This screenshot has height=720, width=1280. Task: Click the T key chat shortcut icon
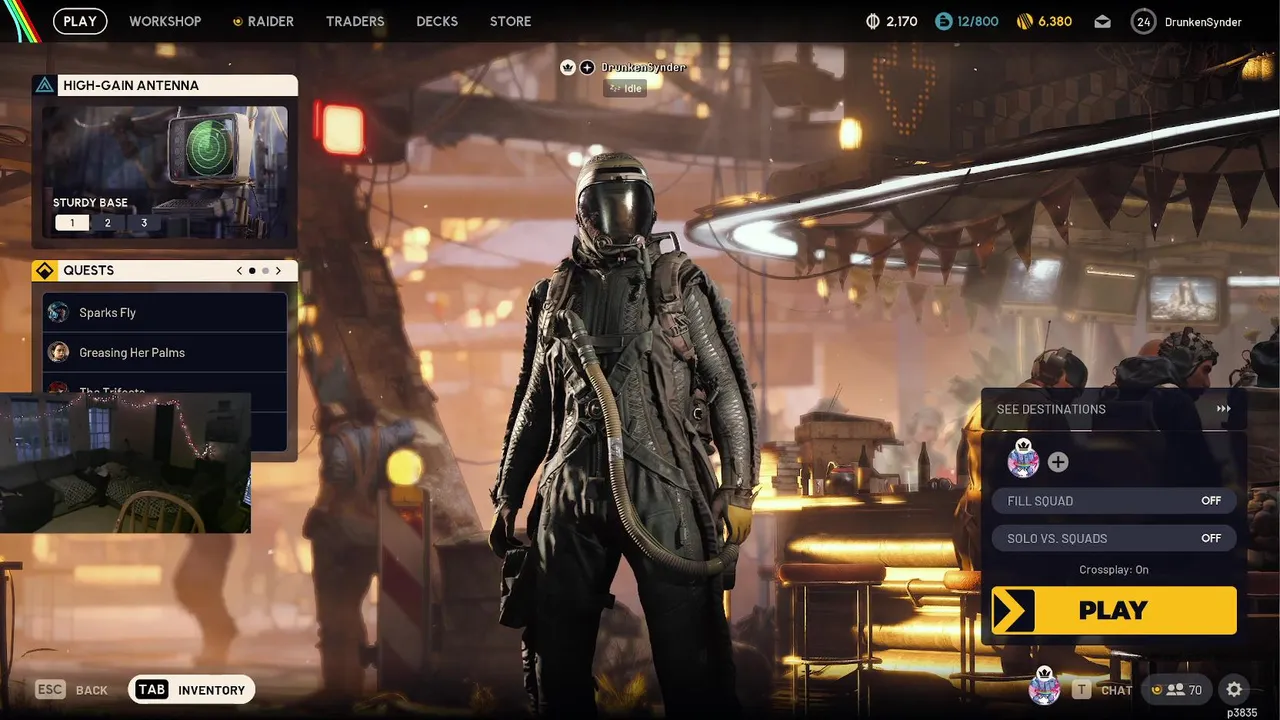(x=1081, y=689)
